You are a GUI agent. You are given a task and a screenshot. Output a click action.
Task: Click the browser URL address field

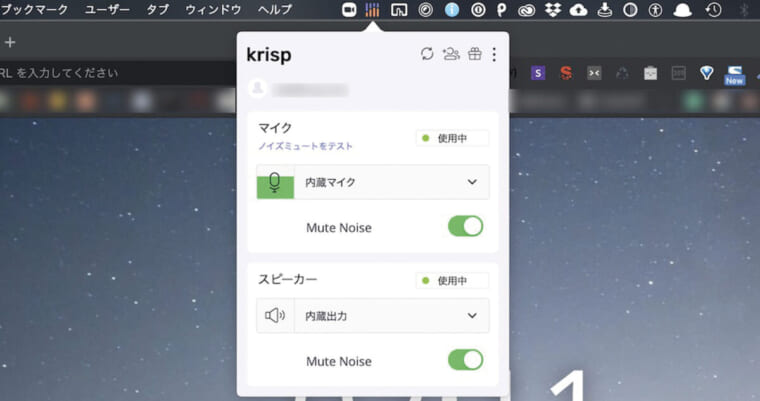click(x=116, y=73)
